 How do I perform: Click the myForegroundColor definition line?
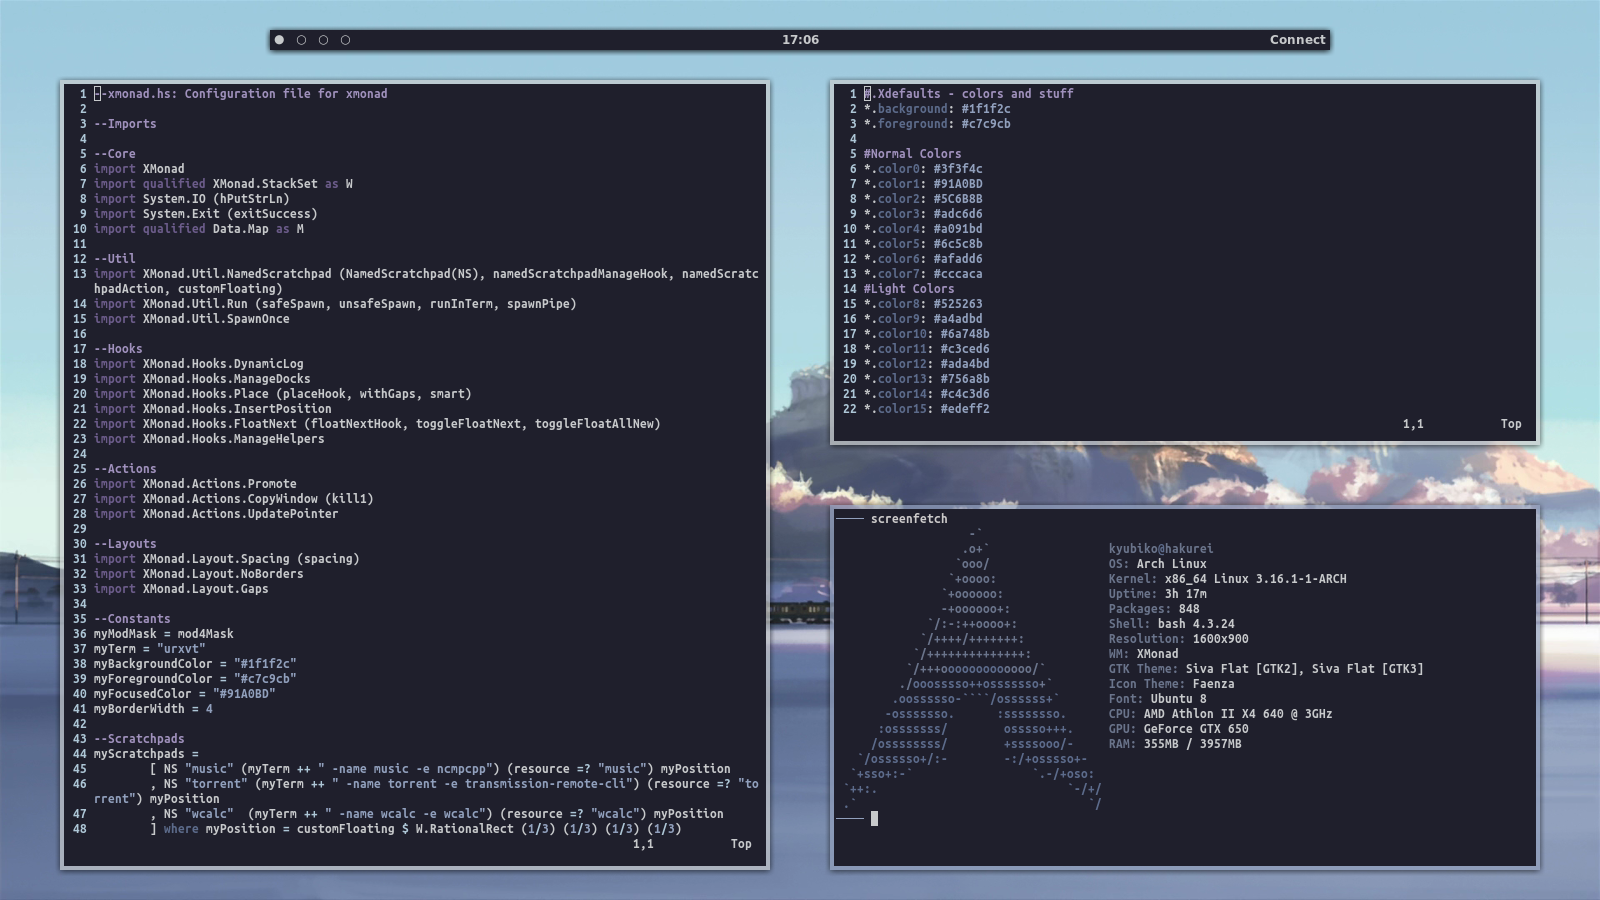(x=195, y=679)
